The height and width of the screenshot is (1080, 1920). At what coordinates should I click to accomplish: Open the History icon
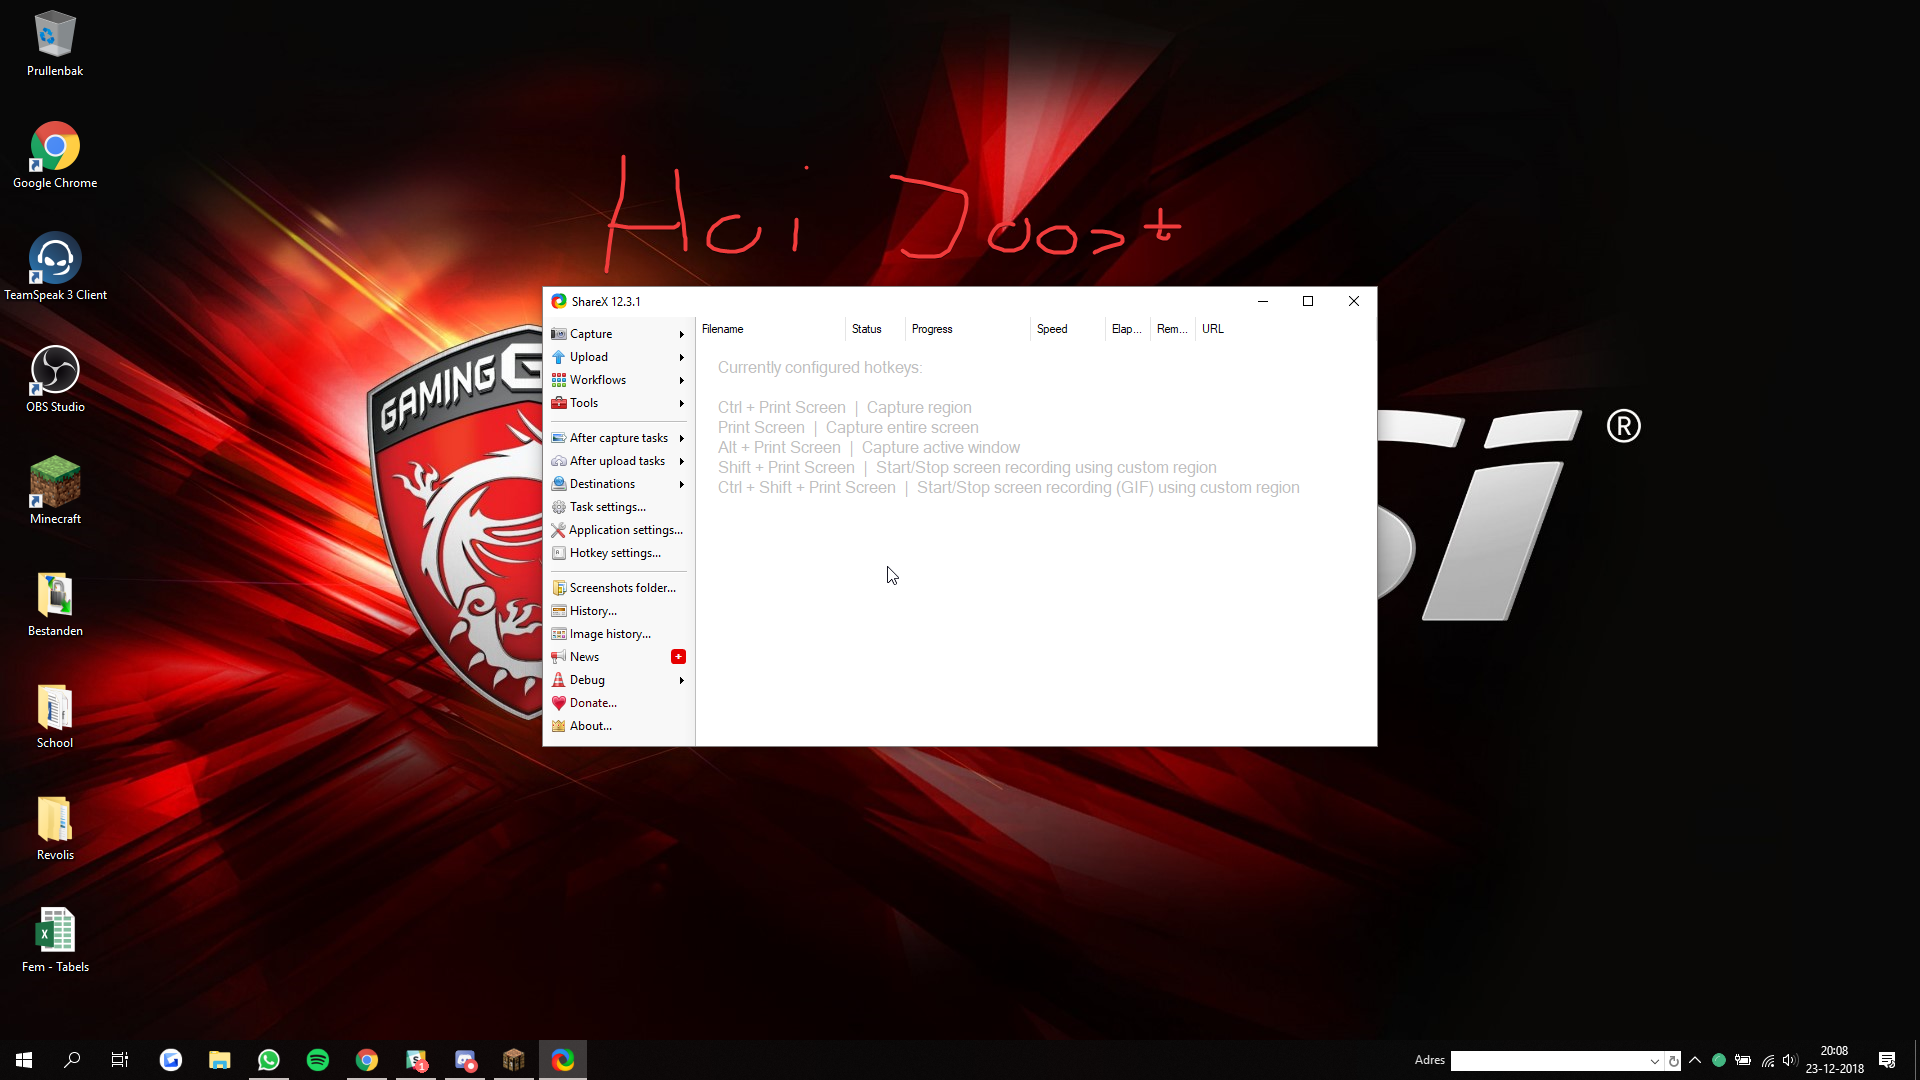(x=559, y=611)
